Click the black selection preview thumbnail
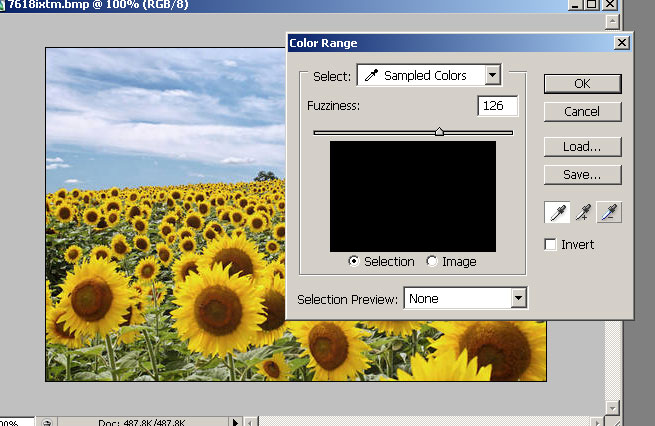Viewport: 655px width, 426px height. [413, 196]
